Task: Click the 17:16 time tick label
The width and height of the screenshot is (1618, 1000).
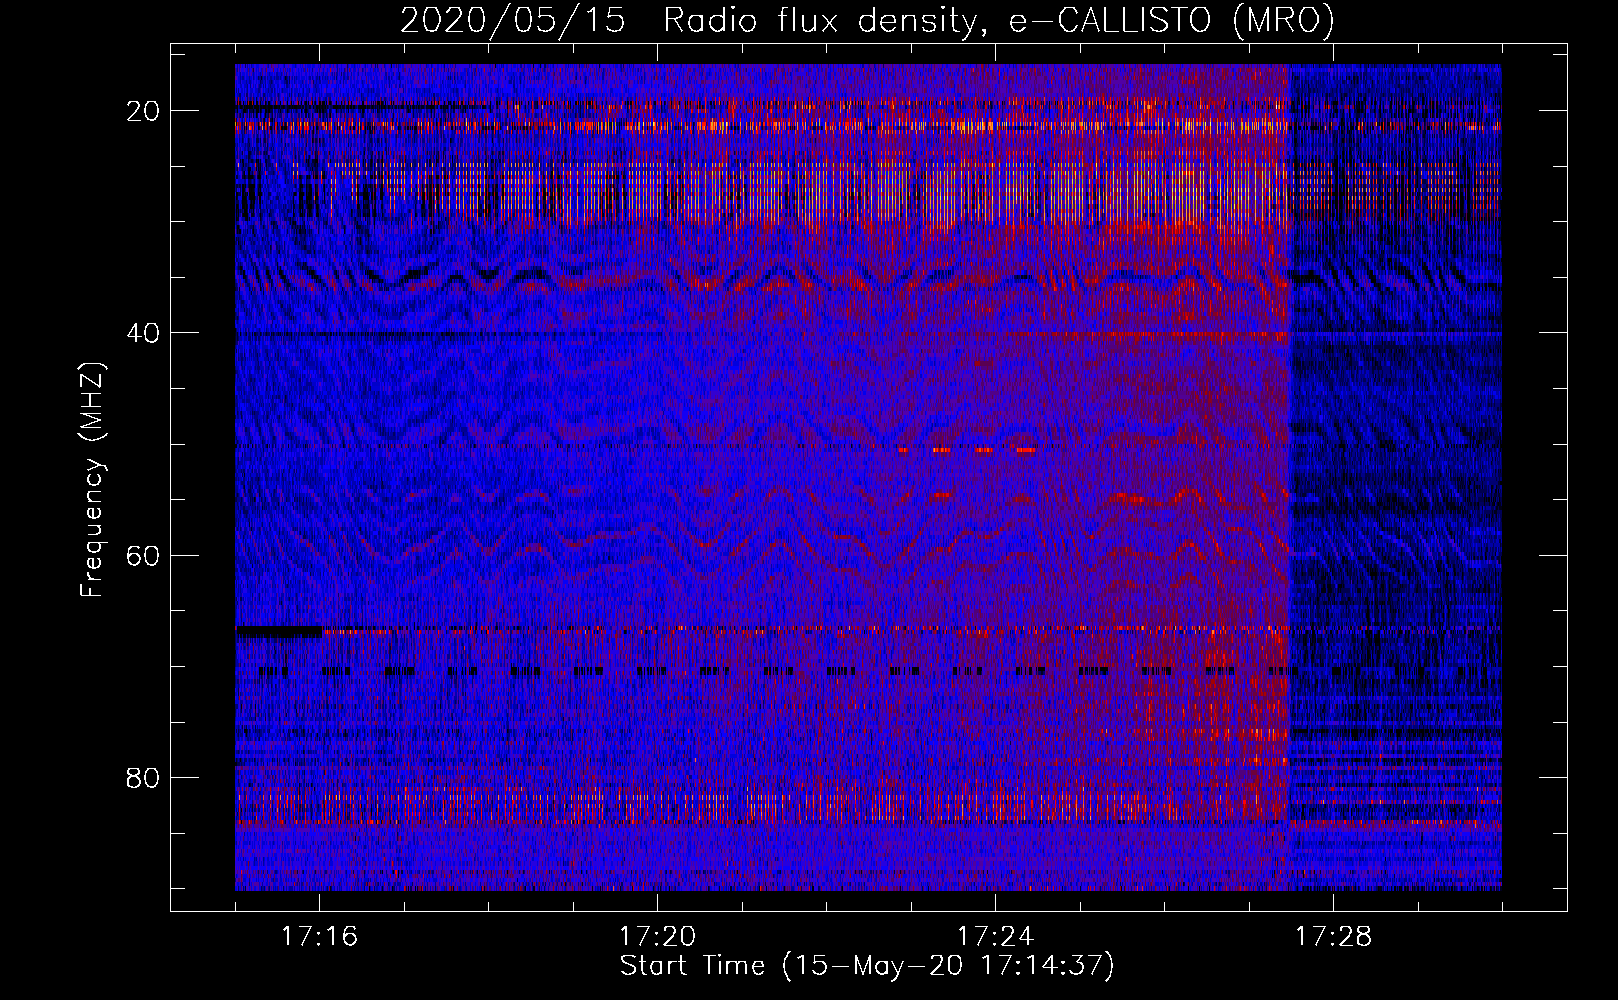Action: [319, 936]
